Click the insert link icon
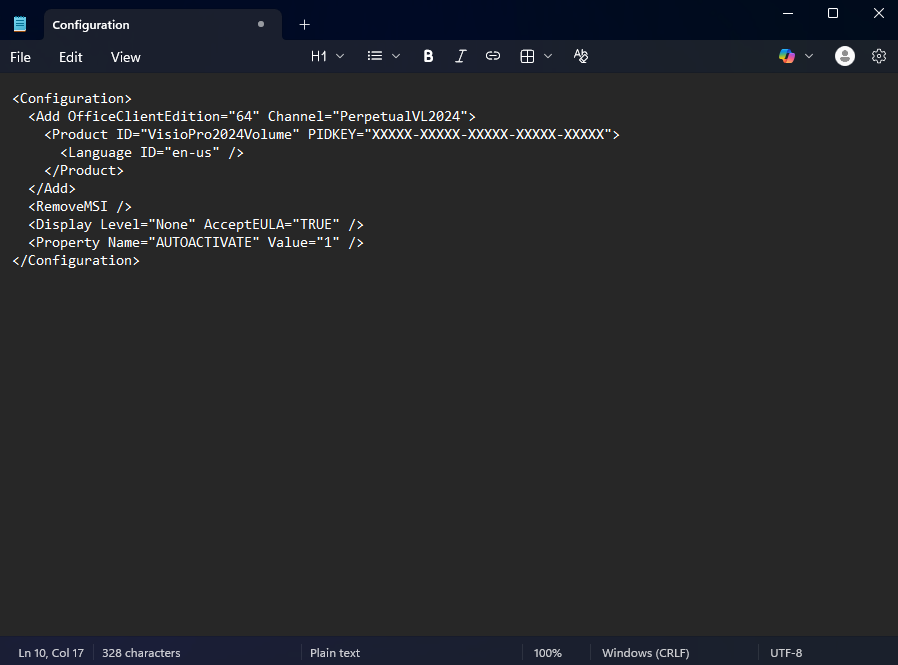Screen dimensions: 898x665 (493, 57)
